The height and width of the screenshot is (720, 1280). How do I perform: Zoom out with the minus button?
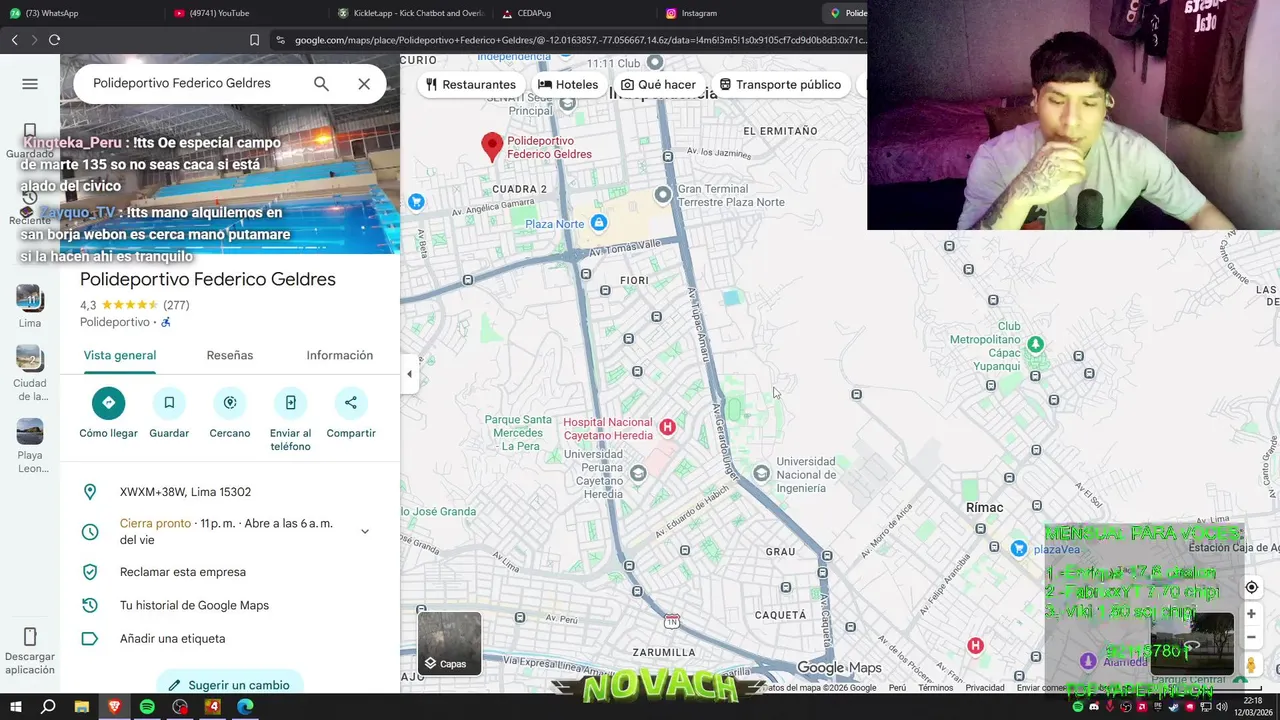1251,637
